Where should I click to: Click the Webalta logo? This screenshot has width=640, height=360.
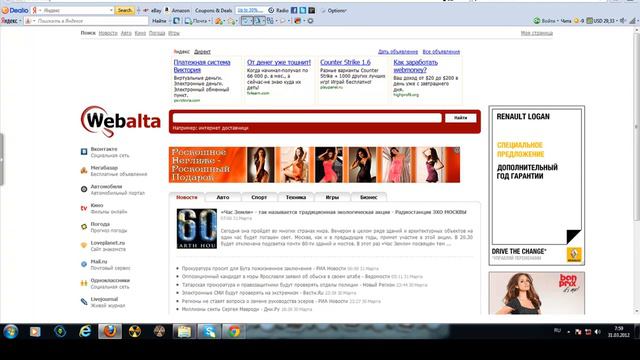point(121,121)
